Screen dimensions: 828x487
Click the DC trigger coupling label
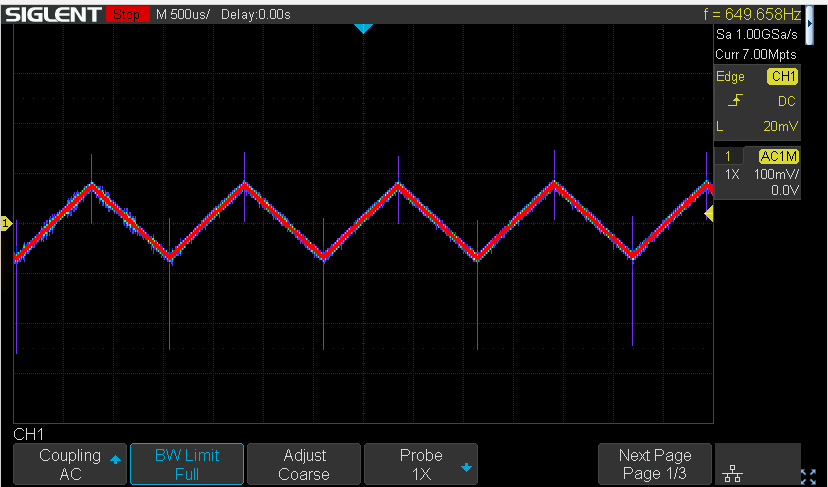click(x=786, y=101)
